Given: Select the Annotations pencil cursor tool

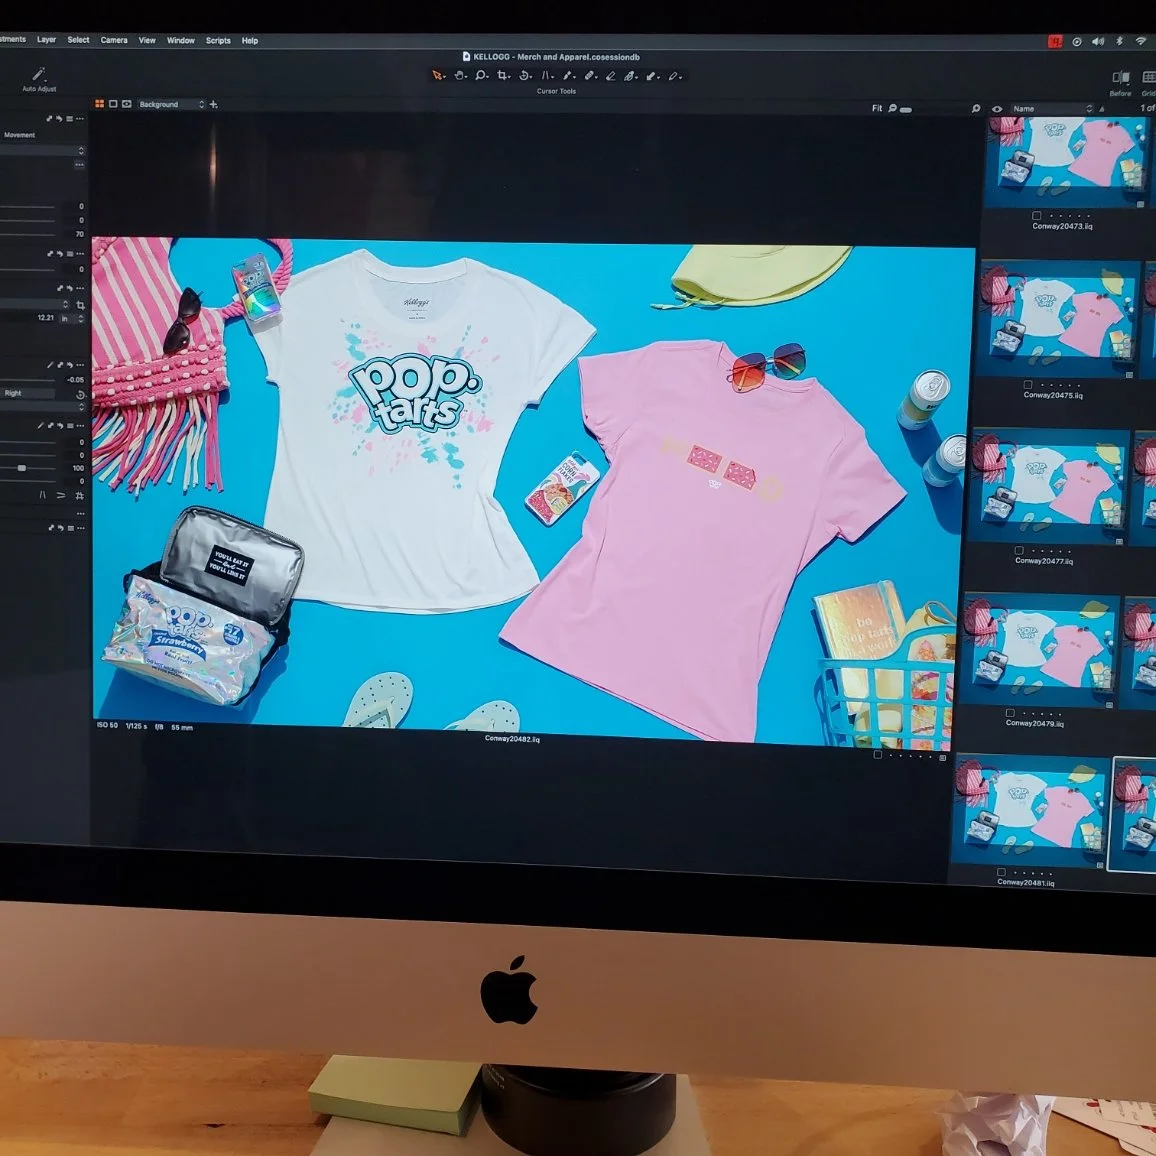Looking at the screenshot, I should [x=672, y=75].
